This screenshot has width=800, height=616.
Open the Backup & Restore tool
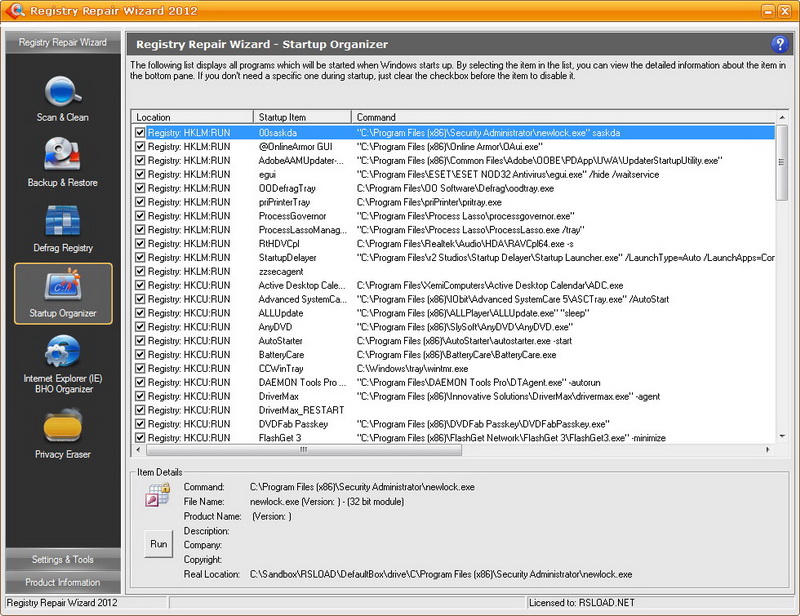(62, 163)
